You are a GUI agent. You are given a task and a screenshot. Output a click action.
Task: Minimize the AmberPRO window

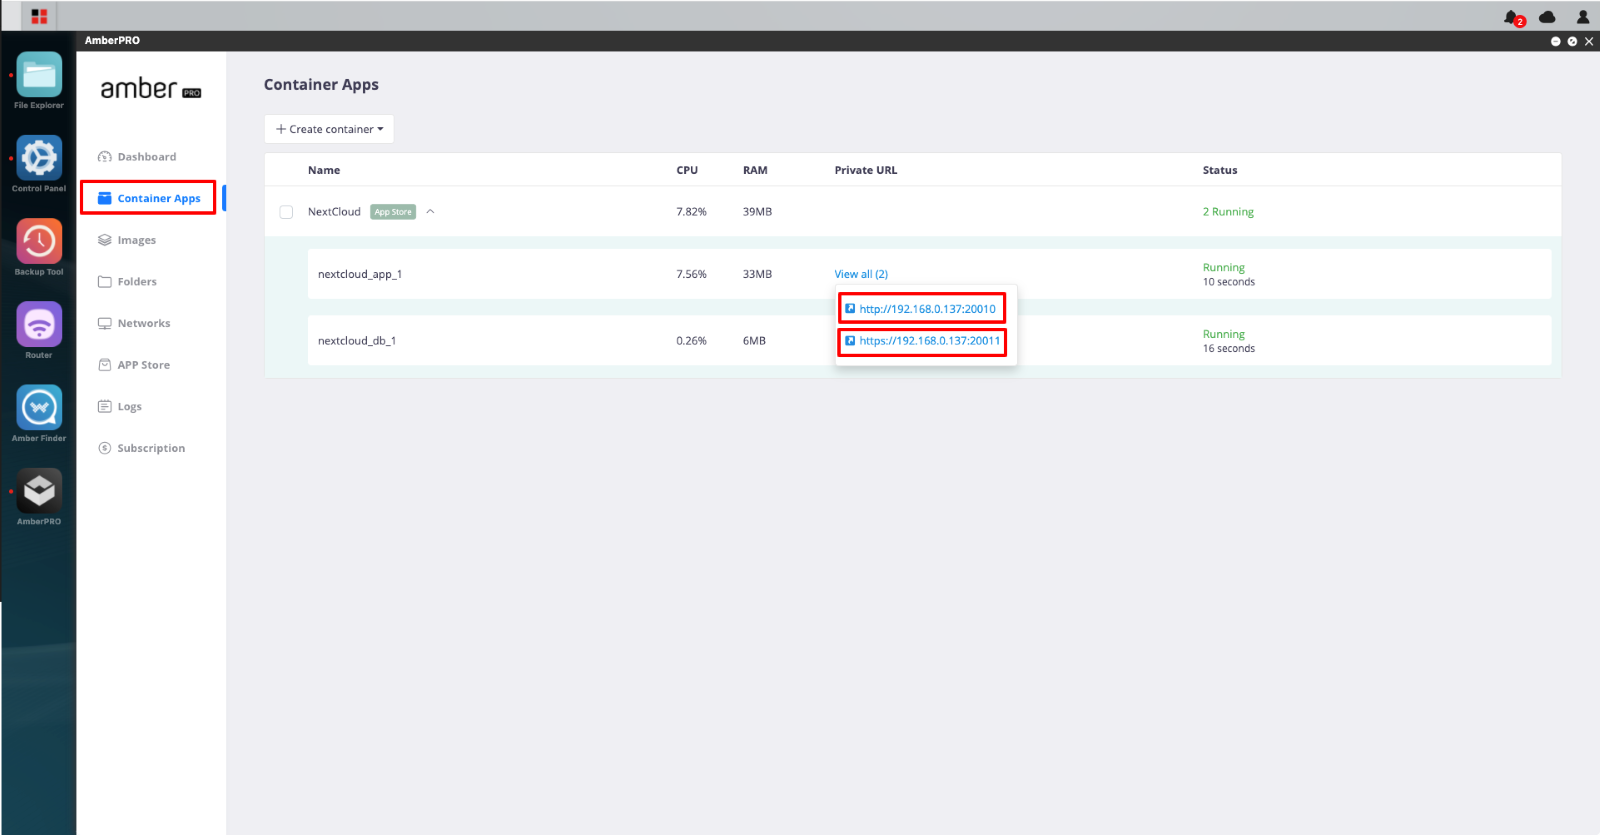[x=1555, y=41]
